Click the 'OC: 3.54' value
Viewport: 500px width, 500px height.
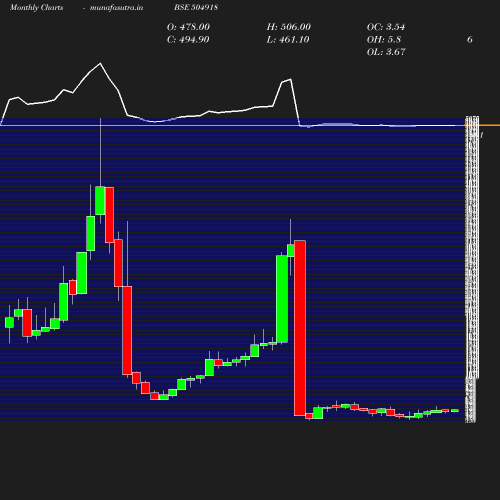(386, 27)
